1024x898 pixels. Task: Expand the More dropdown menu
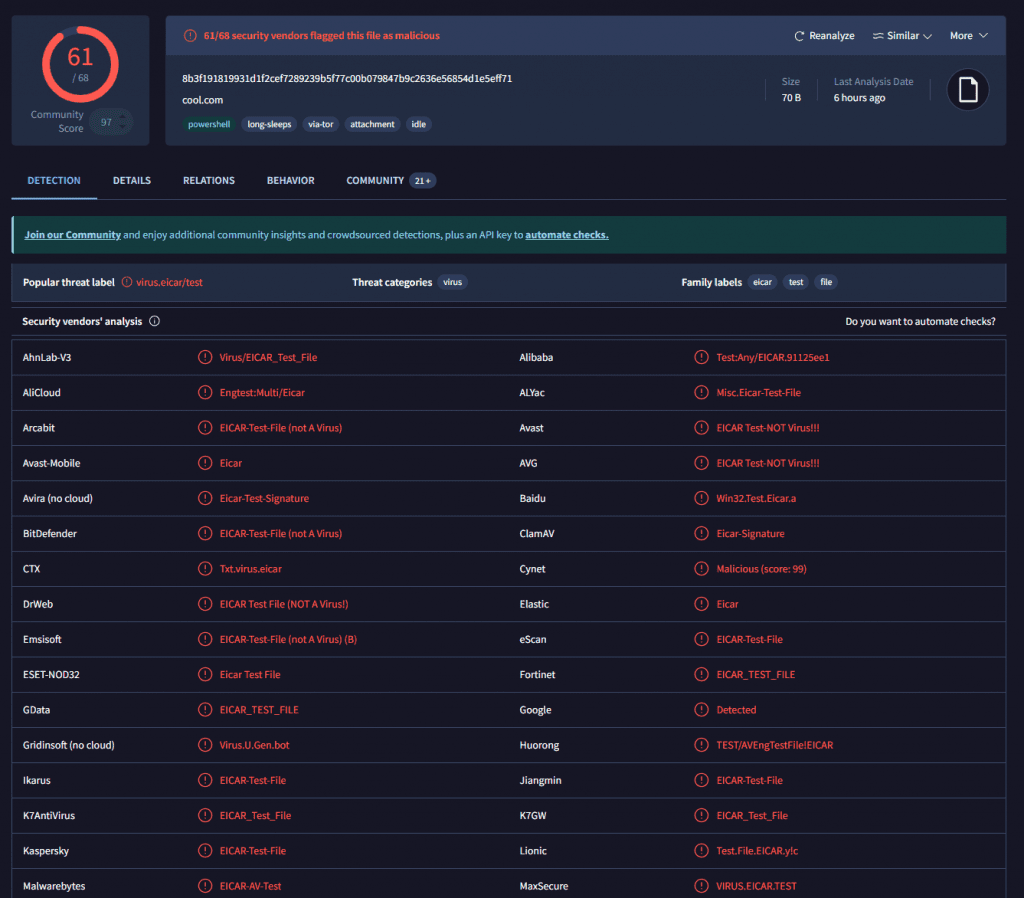coord(968,36)
